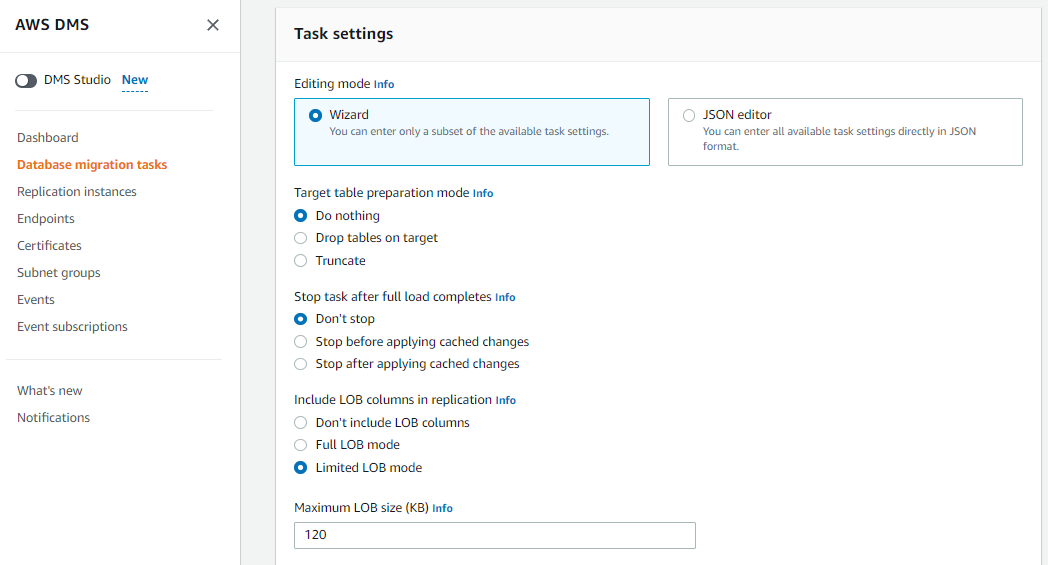Viewport: 1048px width, 565px height.
Task: Toggle the DMS Studio switch
Action: [x=26, y=80]
